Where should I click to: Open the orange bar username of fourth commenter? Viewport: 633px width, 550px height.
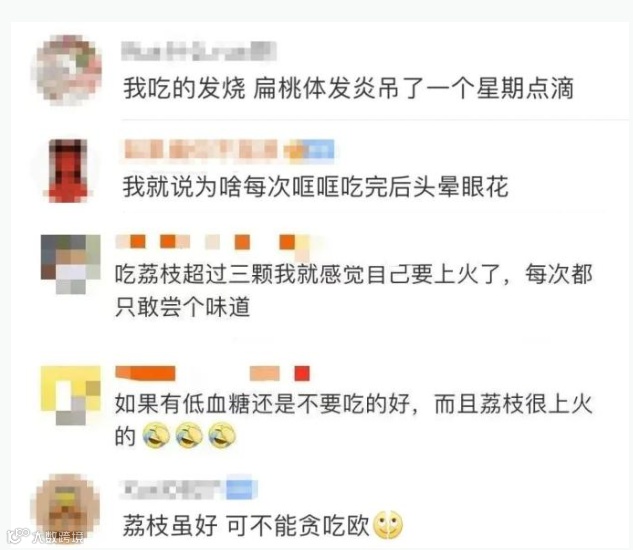145,373
